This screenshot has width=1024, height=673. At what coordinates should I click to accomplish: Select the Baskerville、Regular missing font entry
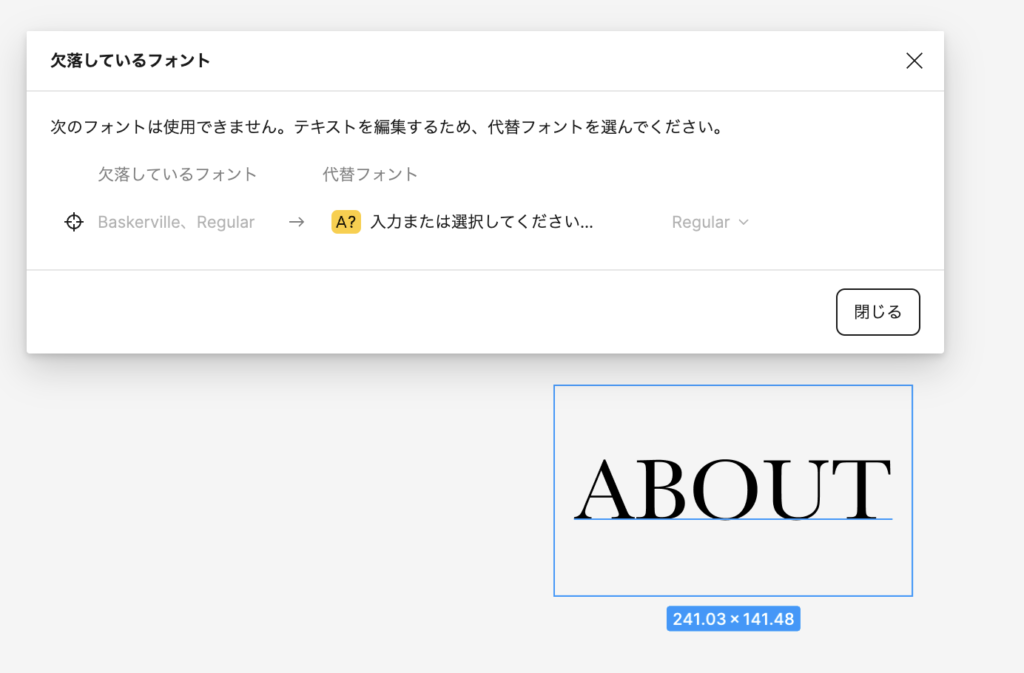coord(176,222)
